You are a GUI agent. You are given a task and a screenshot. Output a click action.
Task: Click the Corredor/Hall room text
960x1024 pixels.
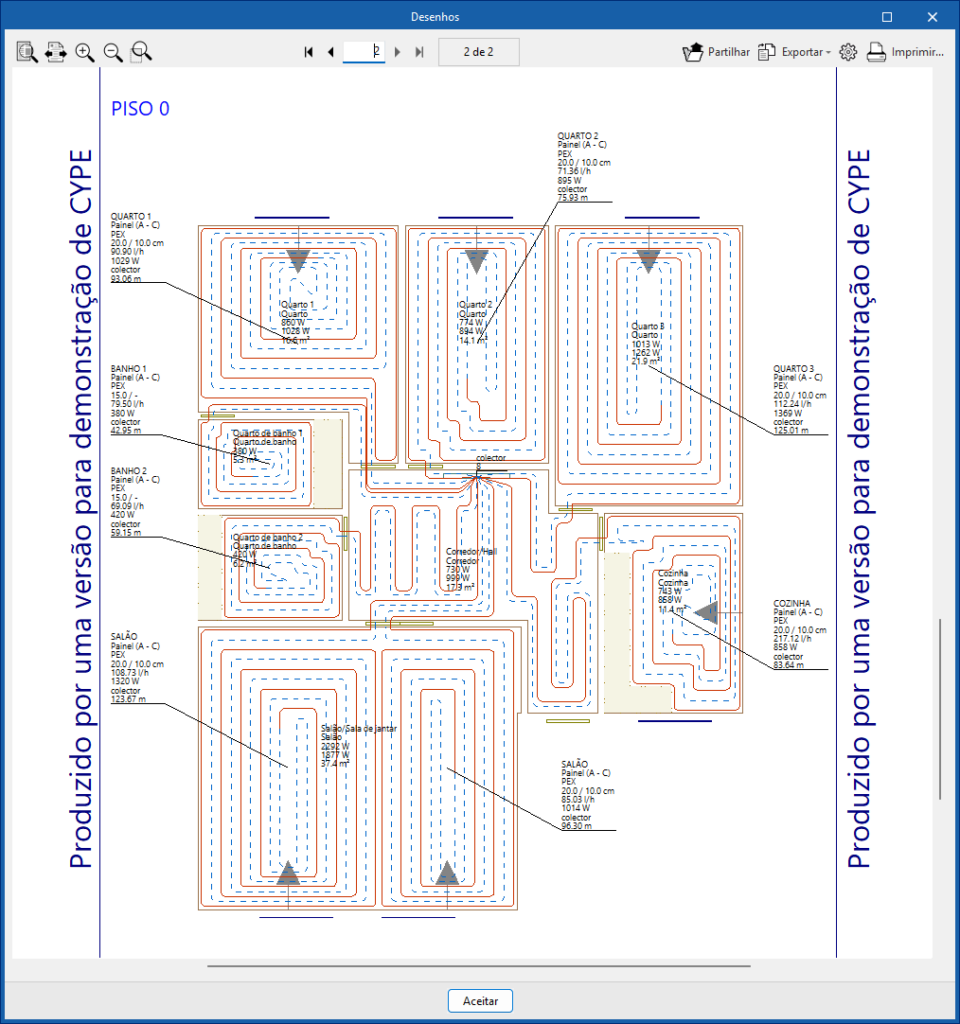point(471,569)
